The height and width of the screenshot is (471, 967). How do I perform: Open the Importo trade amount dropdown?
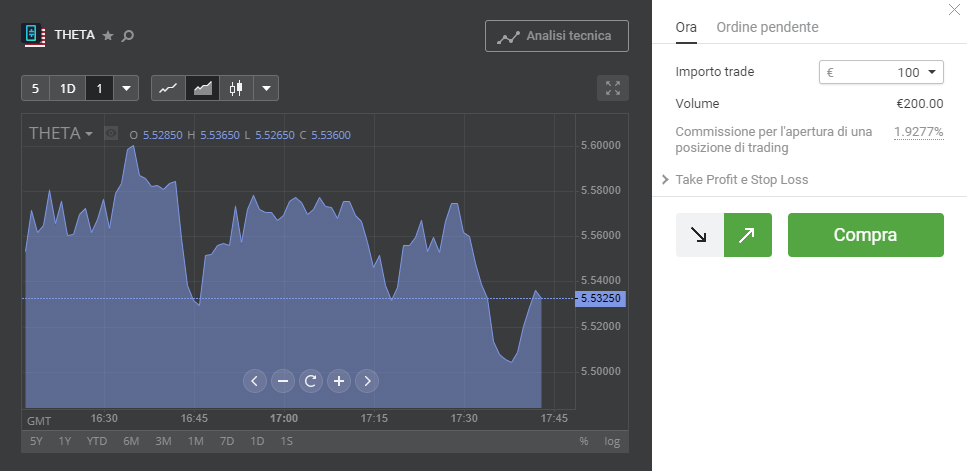pyautogui.click(x=931, y=72)
